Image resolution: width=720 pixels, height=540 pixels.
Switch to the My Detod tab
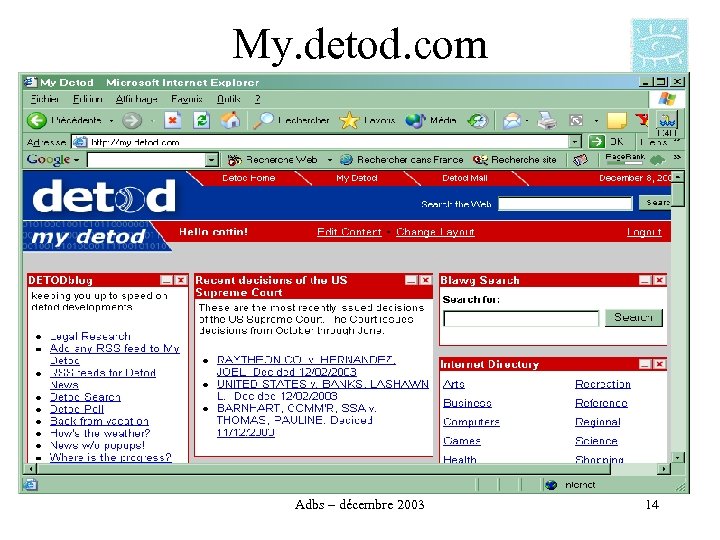[x=357, y=178]
